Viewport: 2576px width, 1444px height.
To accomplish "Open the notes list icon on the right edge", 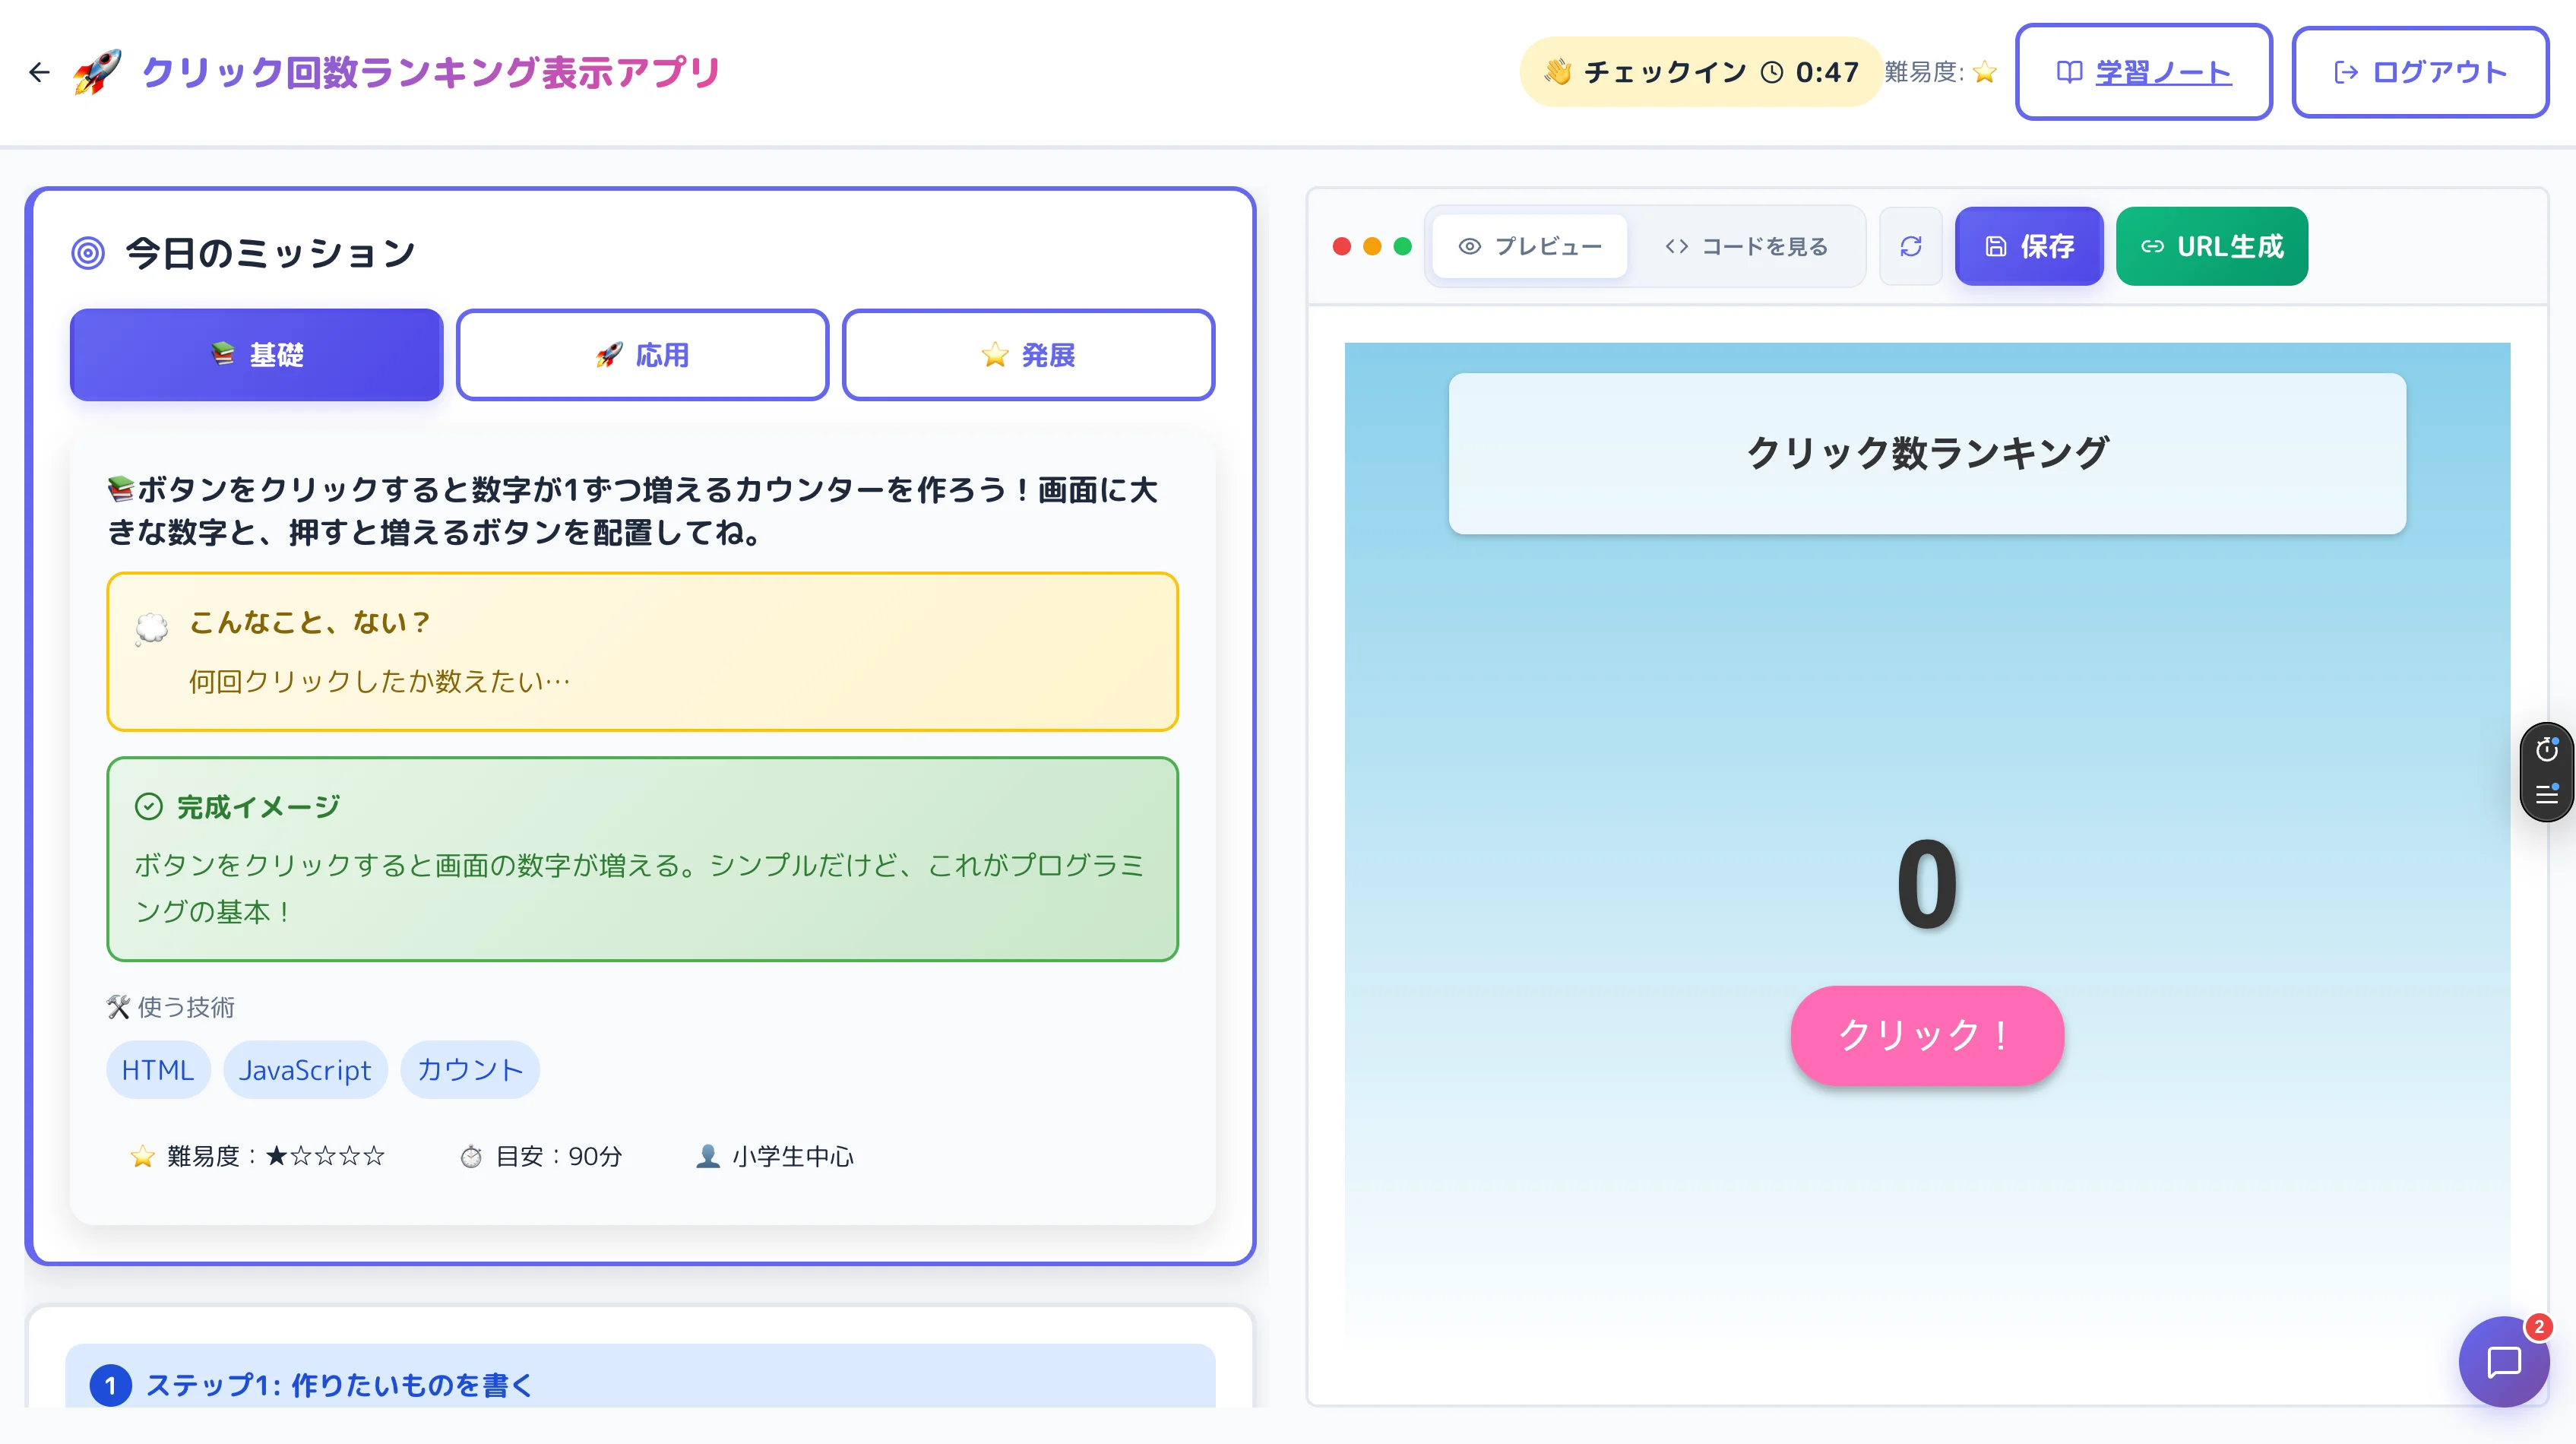I will pos(2548,795).
